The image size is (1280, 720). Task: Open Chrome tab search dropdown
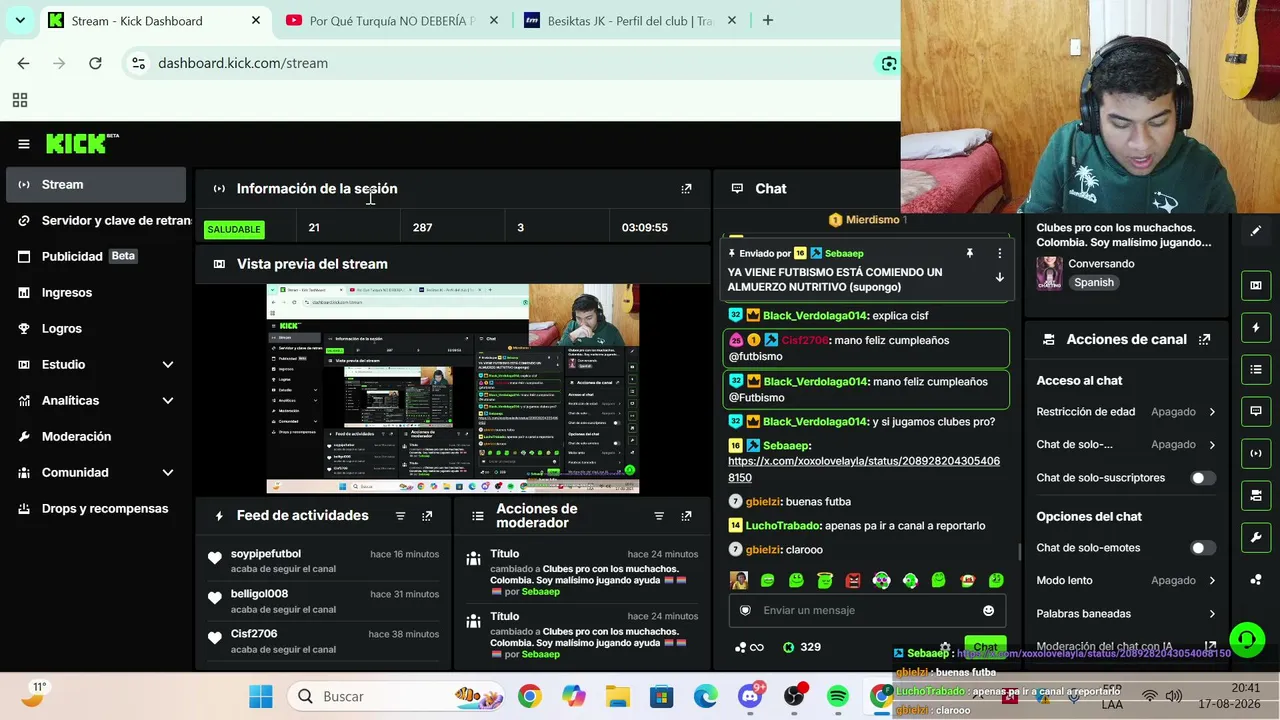point(20,20)
